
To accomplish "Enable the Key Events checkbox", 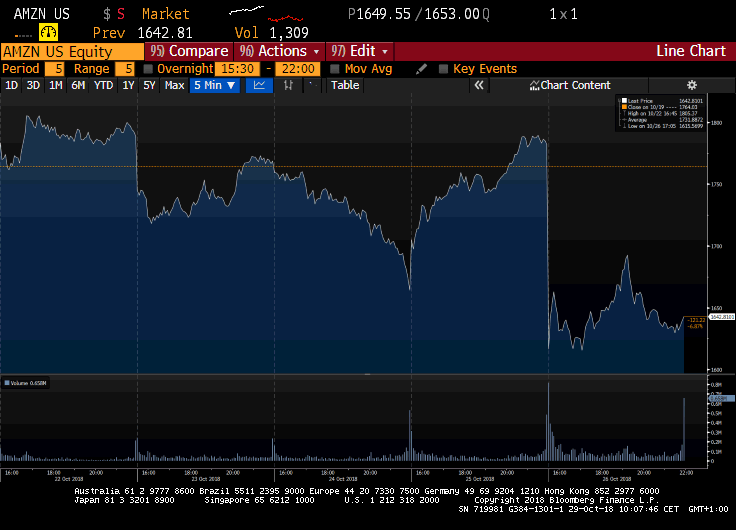I will (x=443, y=69).
